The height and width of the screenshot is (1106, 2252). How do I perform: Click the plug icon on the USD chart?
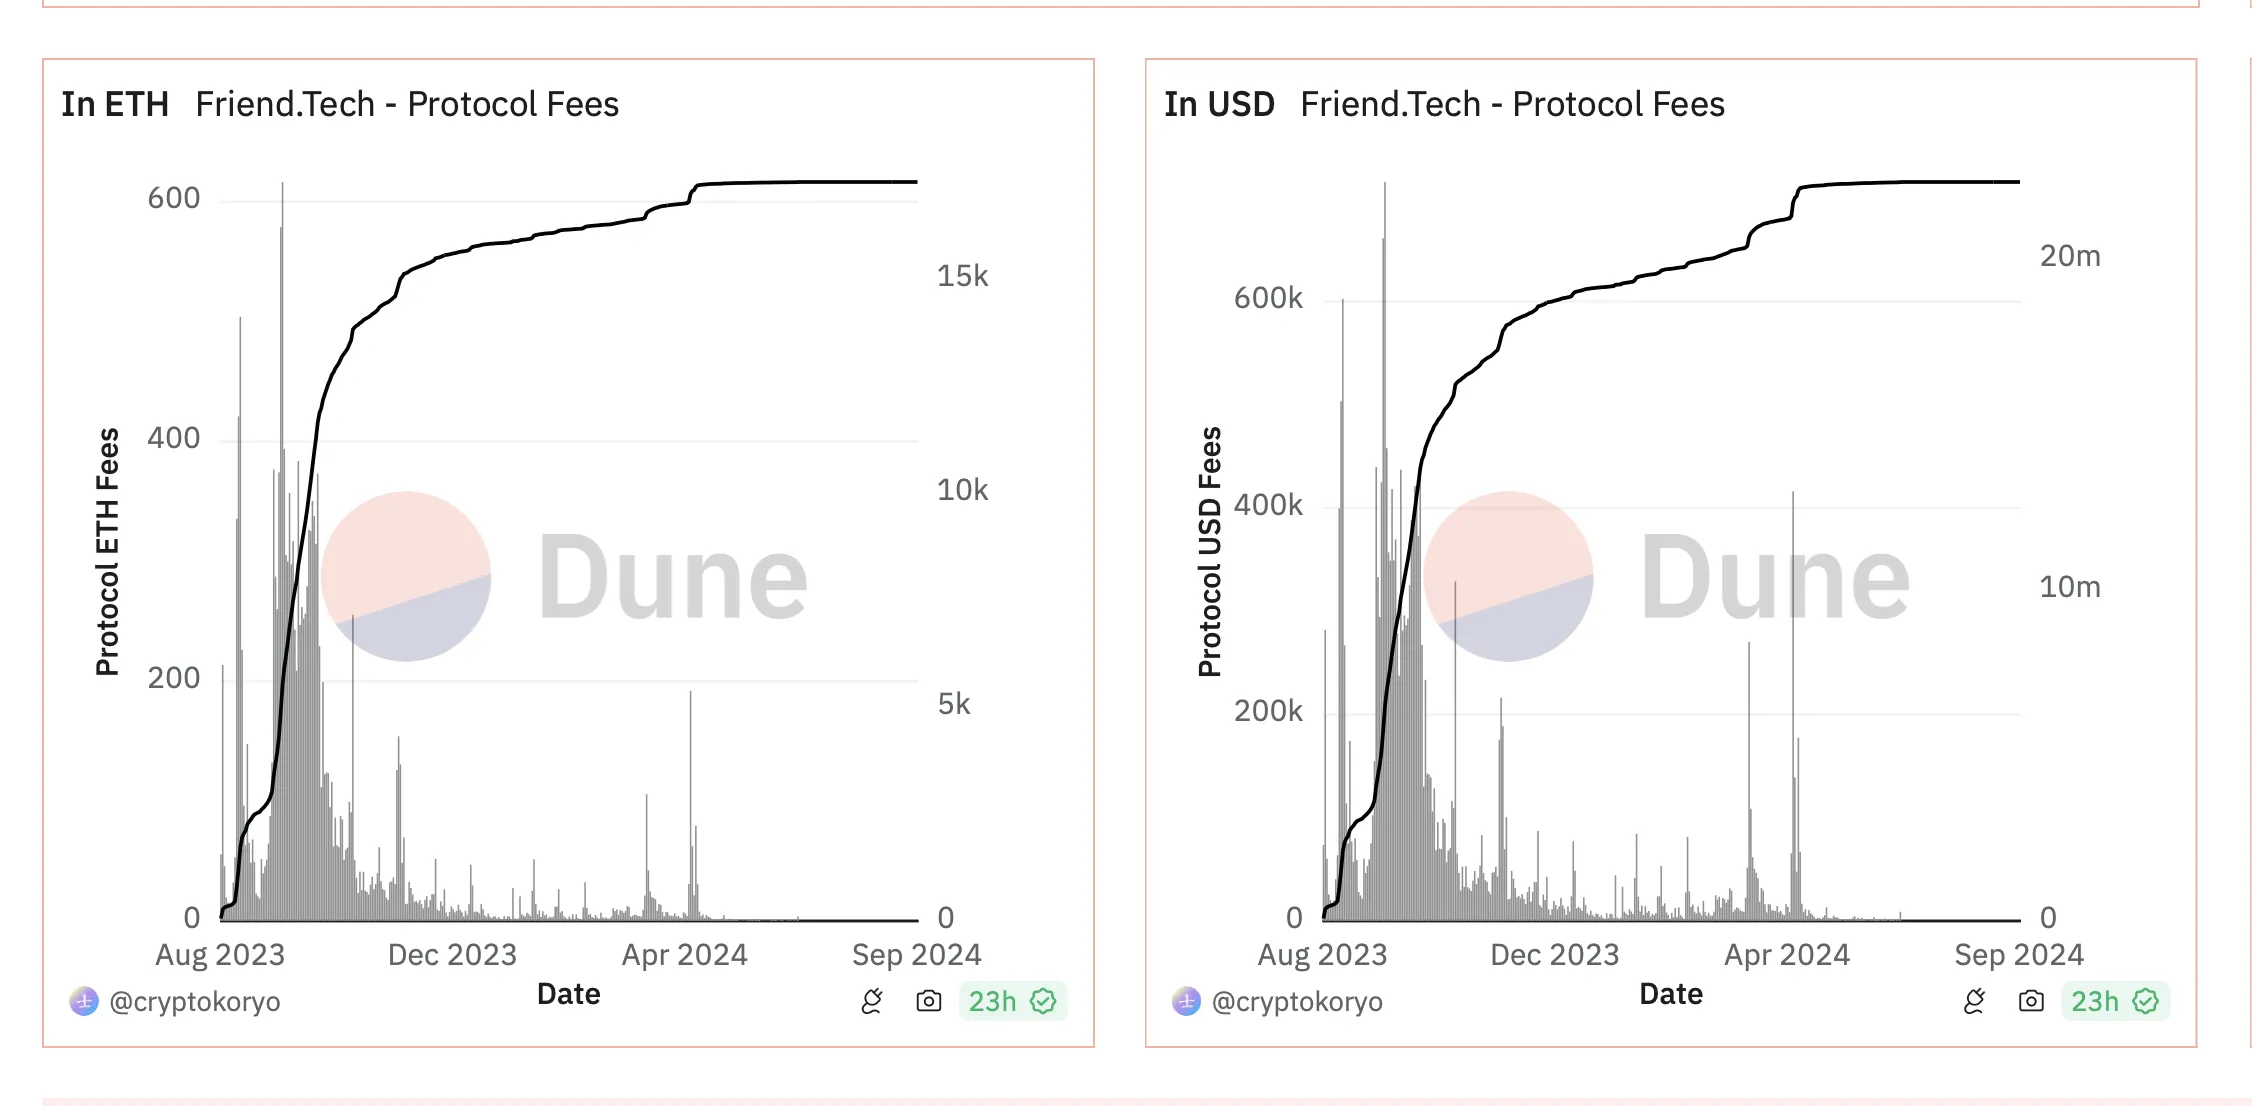tap(1974, 1001)
